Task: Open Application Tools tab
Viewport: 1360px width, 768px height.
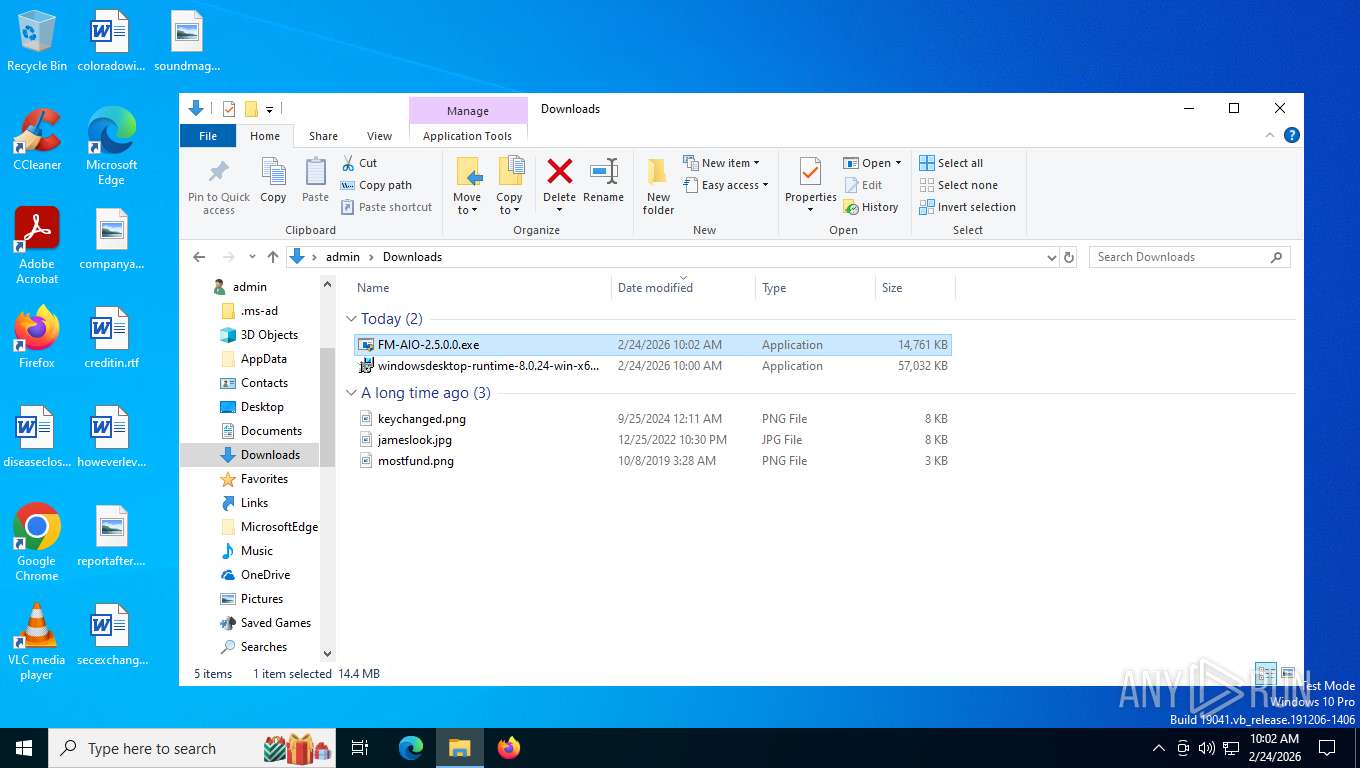Action: [x=467, y=136]
